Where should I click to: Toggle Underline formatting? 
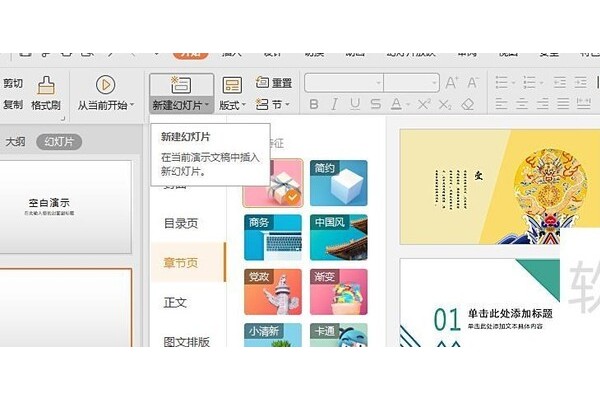355,104
